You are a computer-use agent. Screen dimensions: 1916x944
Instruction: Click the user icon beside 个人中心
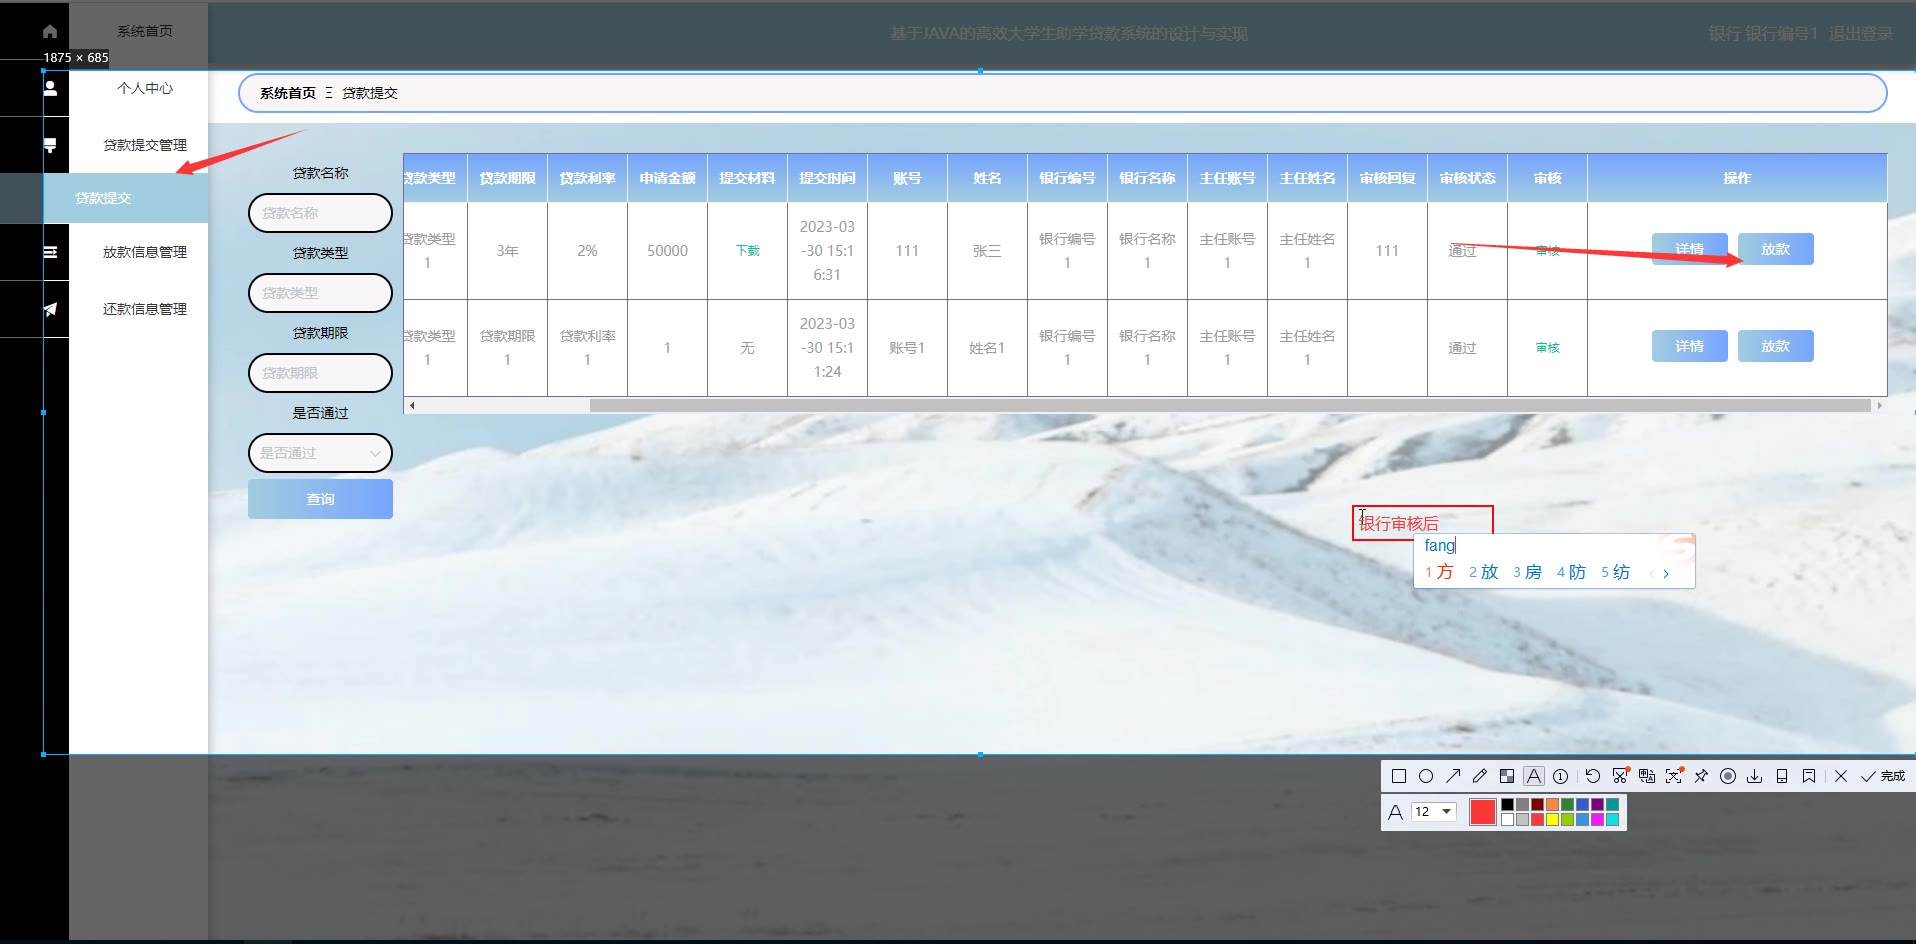[50, 88]
